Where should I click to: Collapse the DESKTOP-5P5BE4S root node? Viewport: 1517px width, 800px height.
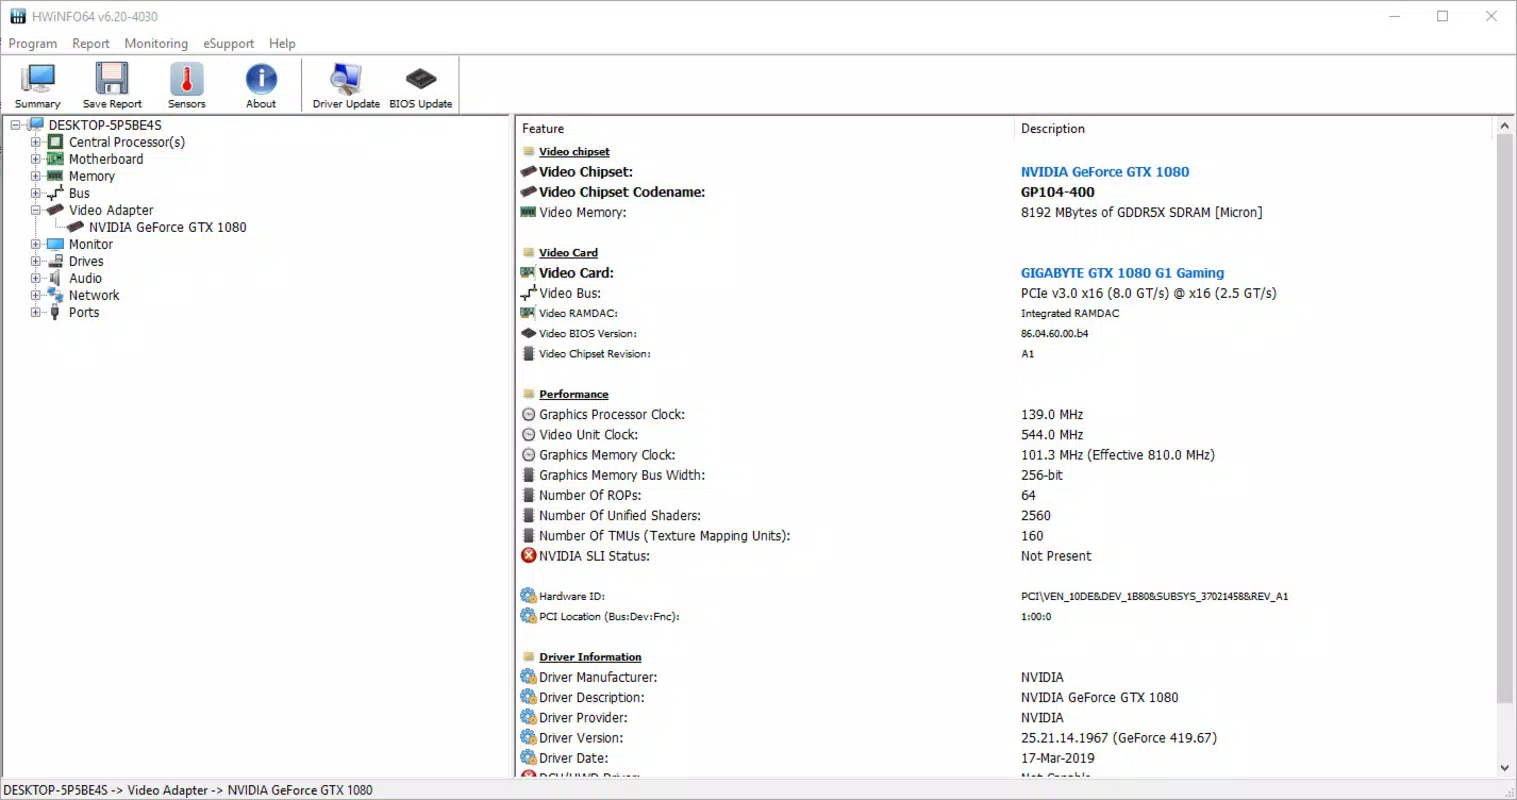[15, 125]
